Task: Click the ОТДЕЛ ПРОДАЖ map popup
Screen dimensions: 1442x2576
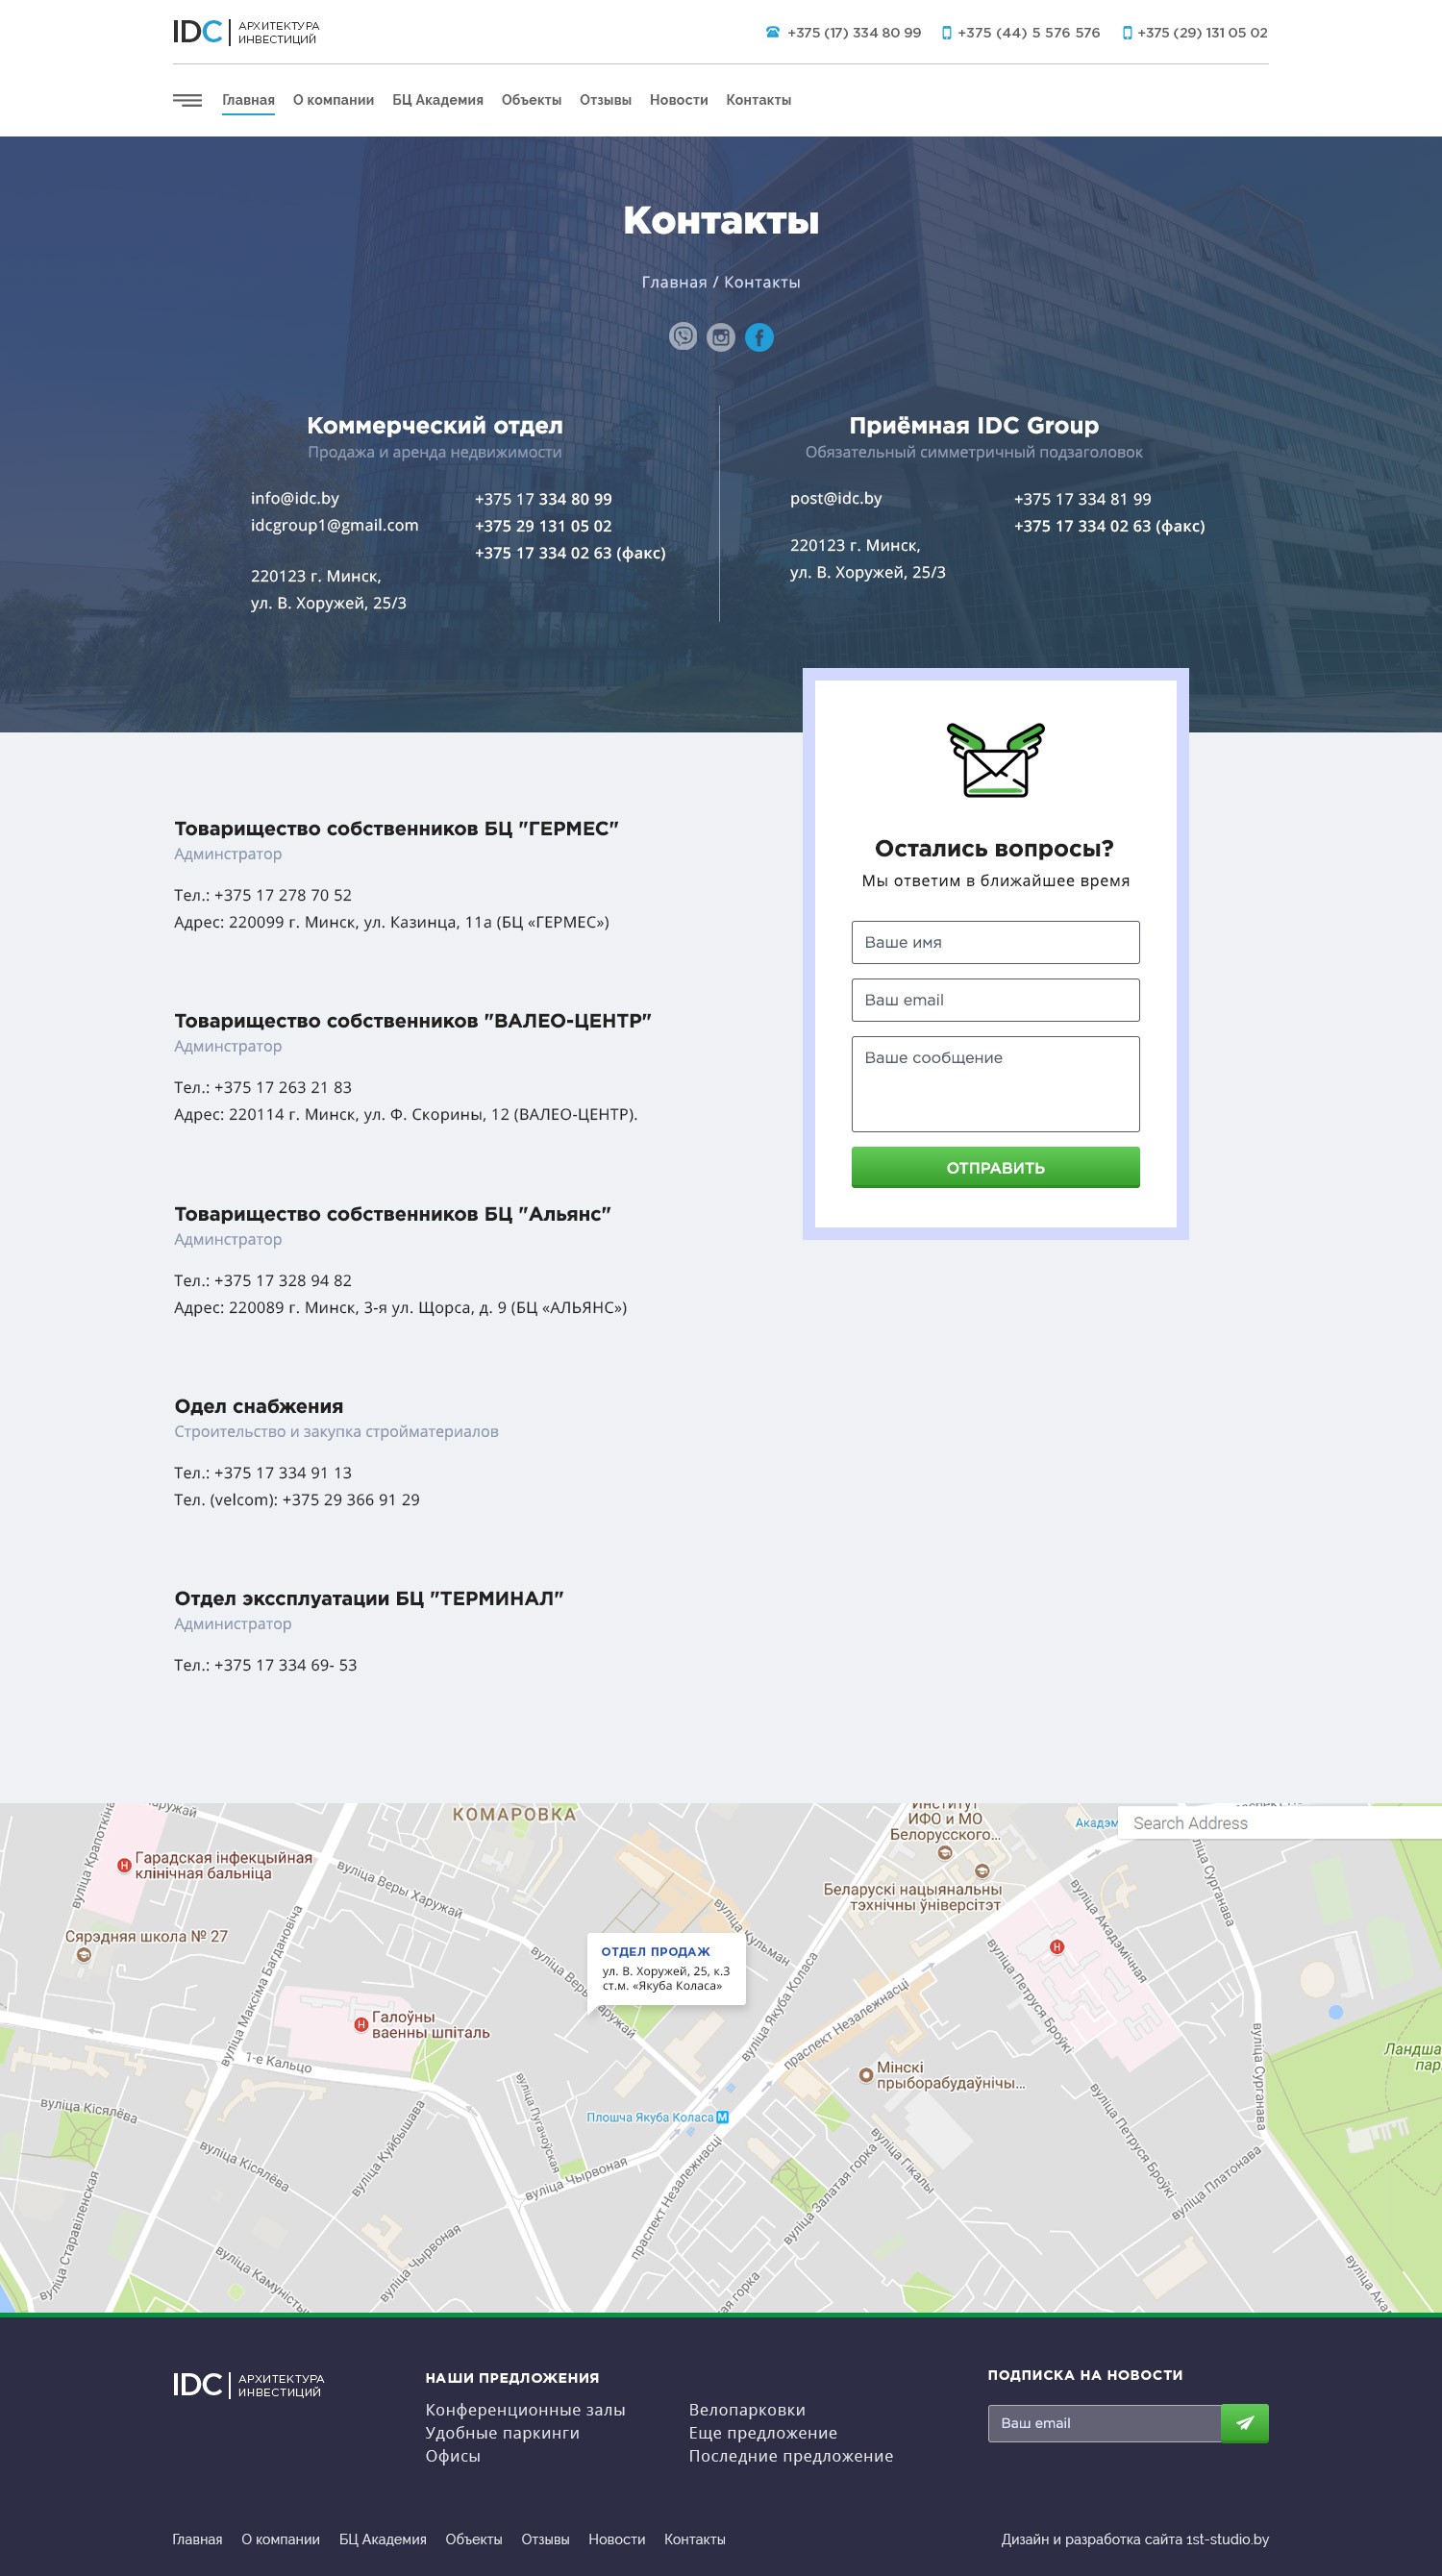Action: point(665,1968)
